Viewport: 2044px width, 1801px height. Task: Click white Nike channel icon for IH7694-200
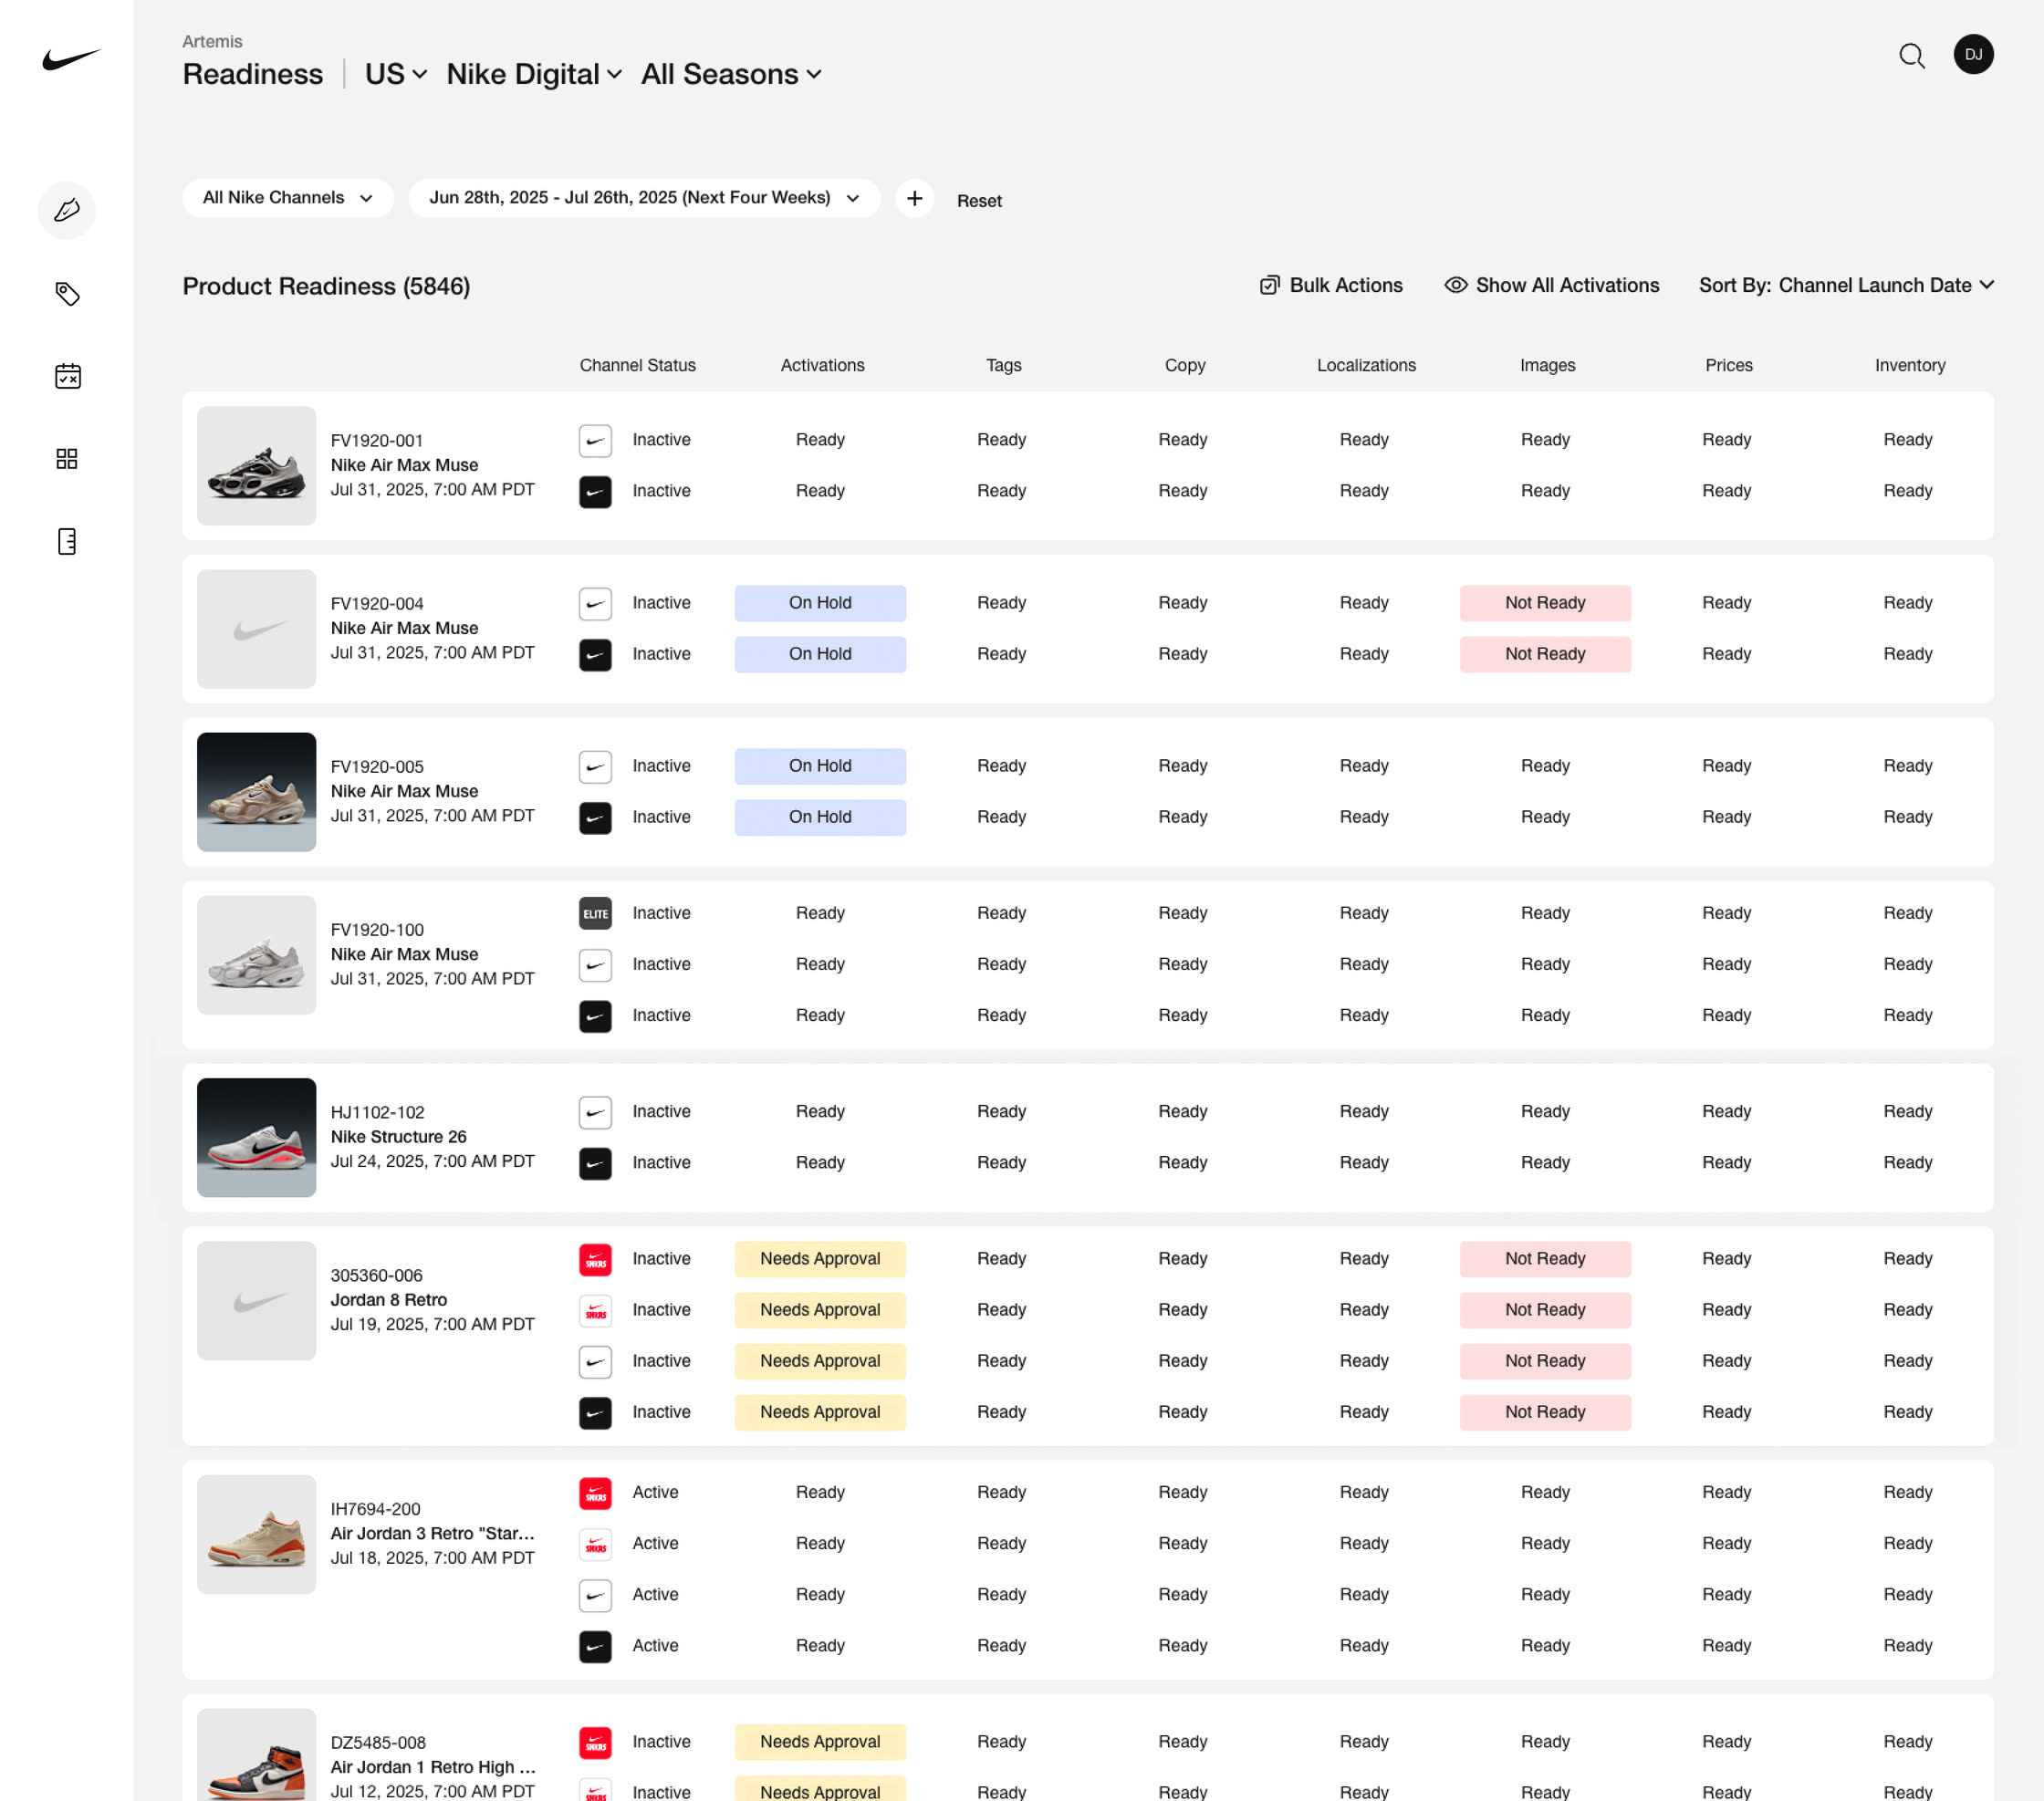[595, 1595]
